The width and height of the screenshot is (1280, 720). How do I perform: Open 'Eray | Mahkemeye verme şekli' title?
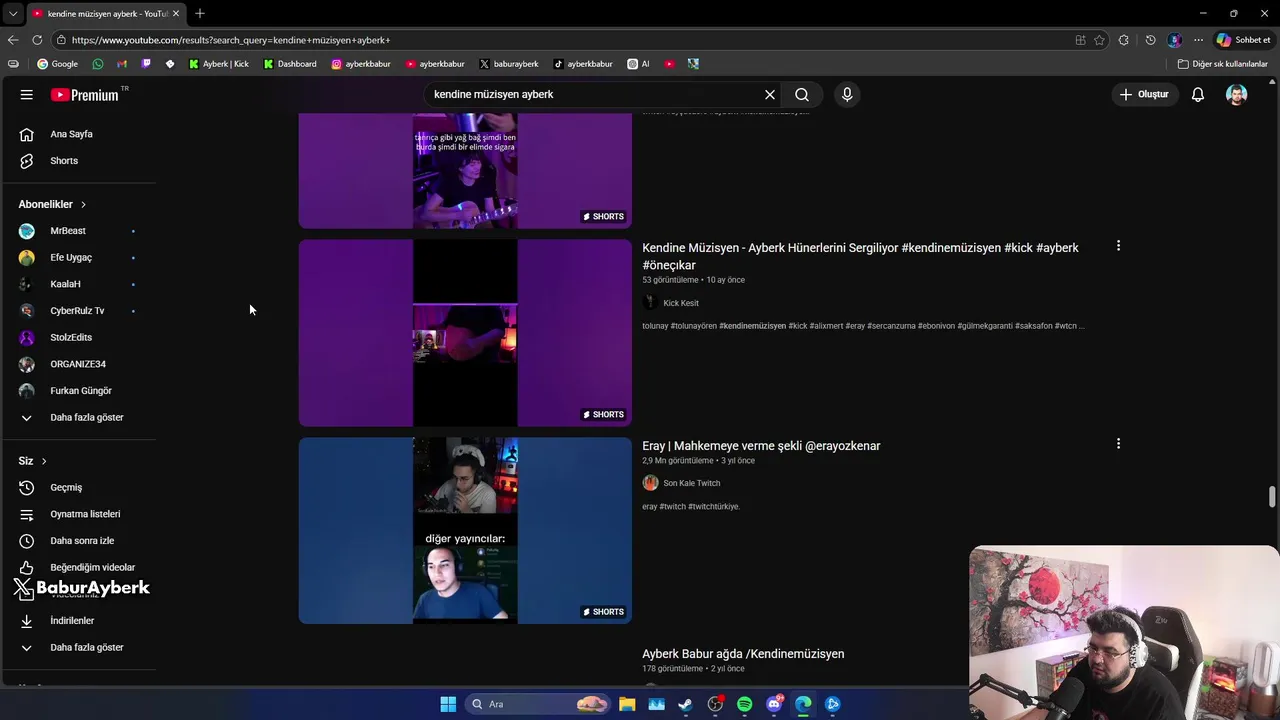point(761,446)
